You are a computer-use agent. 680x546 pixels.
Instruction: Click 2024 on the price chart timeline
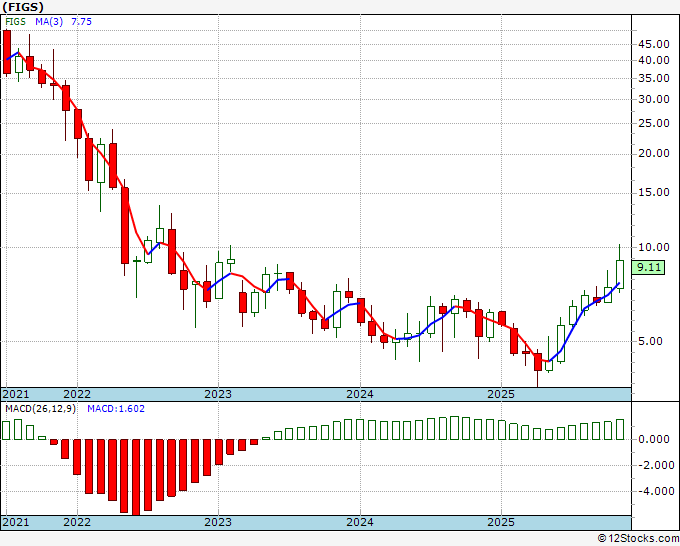(360, 394)
